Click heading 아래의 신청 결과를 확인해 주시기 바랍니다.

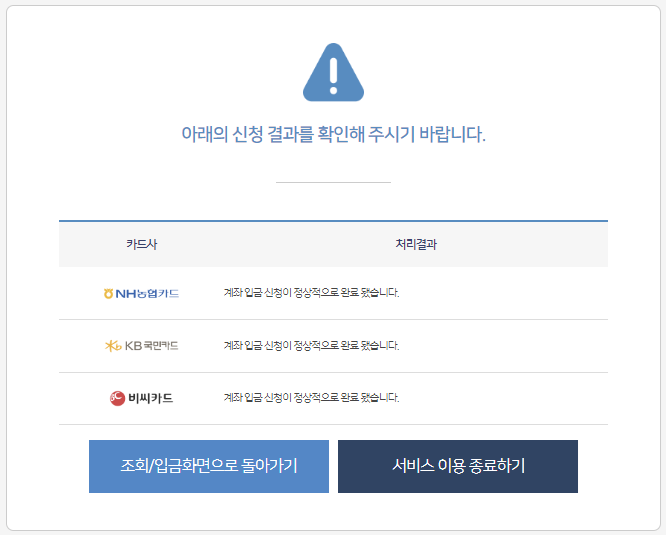click(x=333, y=134)
